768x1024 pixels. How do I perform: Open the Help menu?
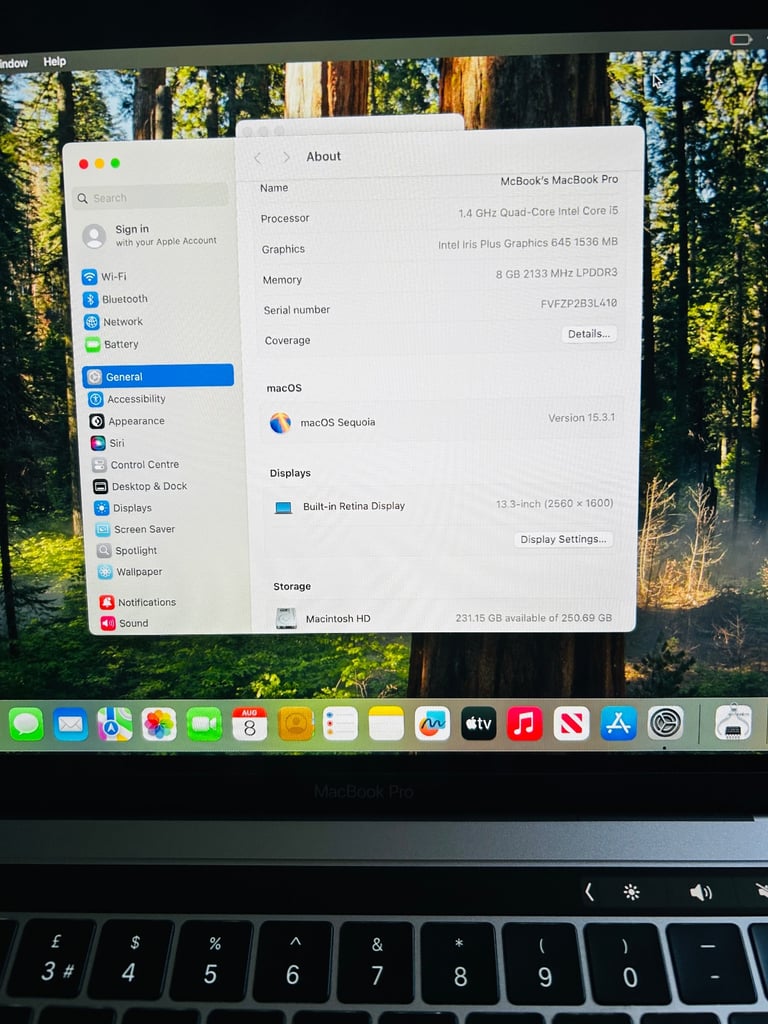(55, 61)
